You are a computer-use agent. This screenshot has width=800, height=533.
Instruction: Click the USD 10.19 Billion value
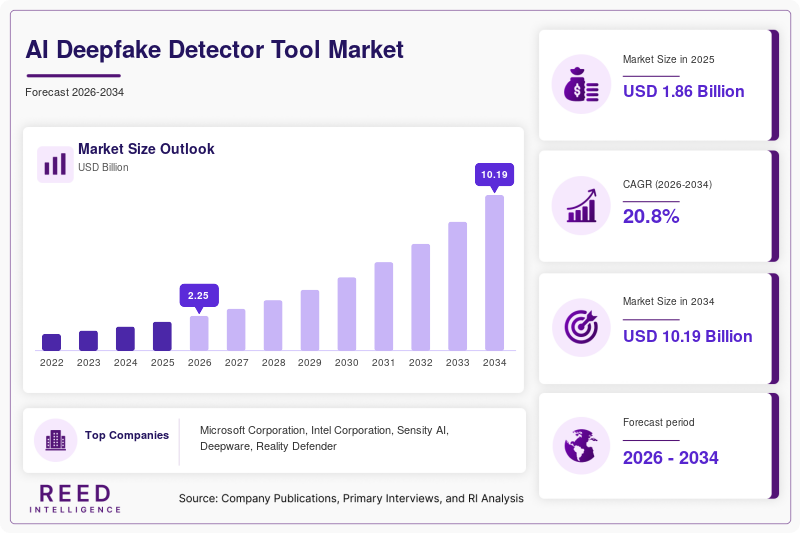(x=688, y=336)
